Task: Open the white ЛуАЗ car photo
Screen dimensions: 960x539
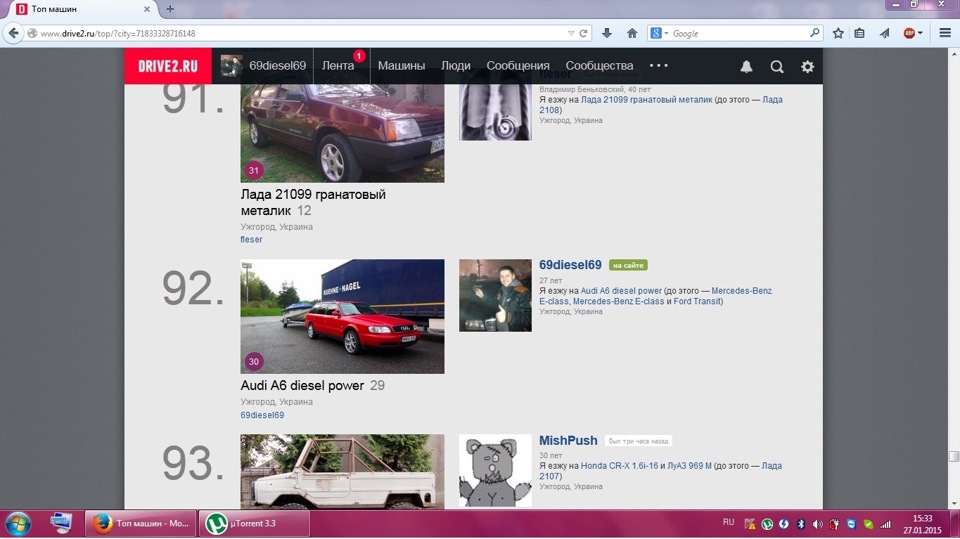Action: (342, 471)
